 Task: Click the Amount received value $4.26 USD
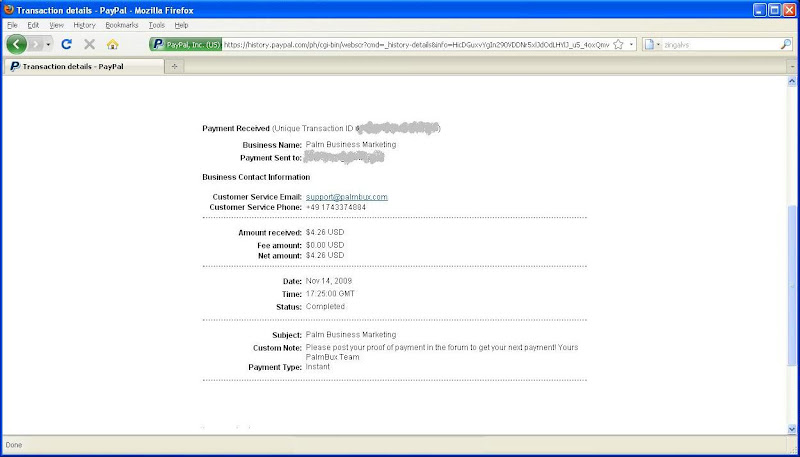324,232
